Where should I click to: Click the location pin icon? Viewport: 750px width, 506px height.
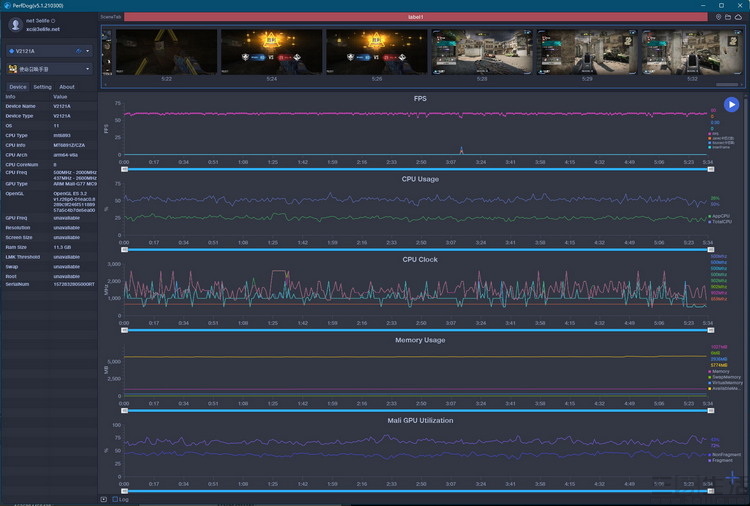pyautogui.click(x=718, y=17)
